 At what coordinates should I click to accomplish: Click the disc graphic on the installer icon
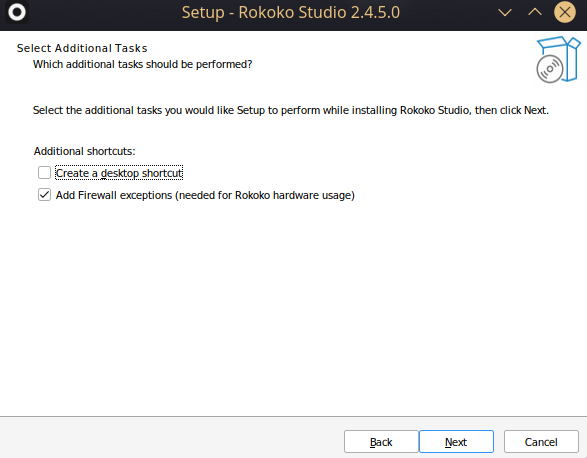pos(550,69)
